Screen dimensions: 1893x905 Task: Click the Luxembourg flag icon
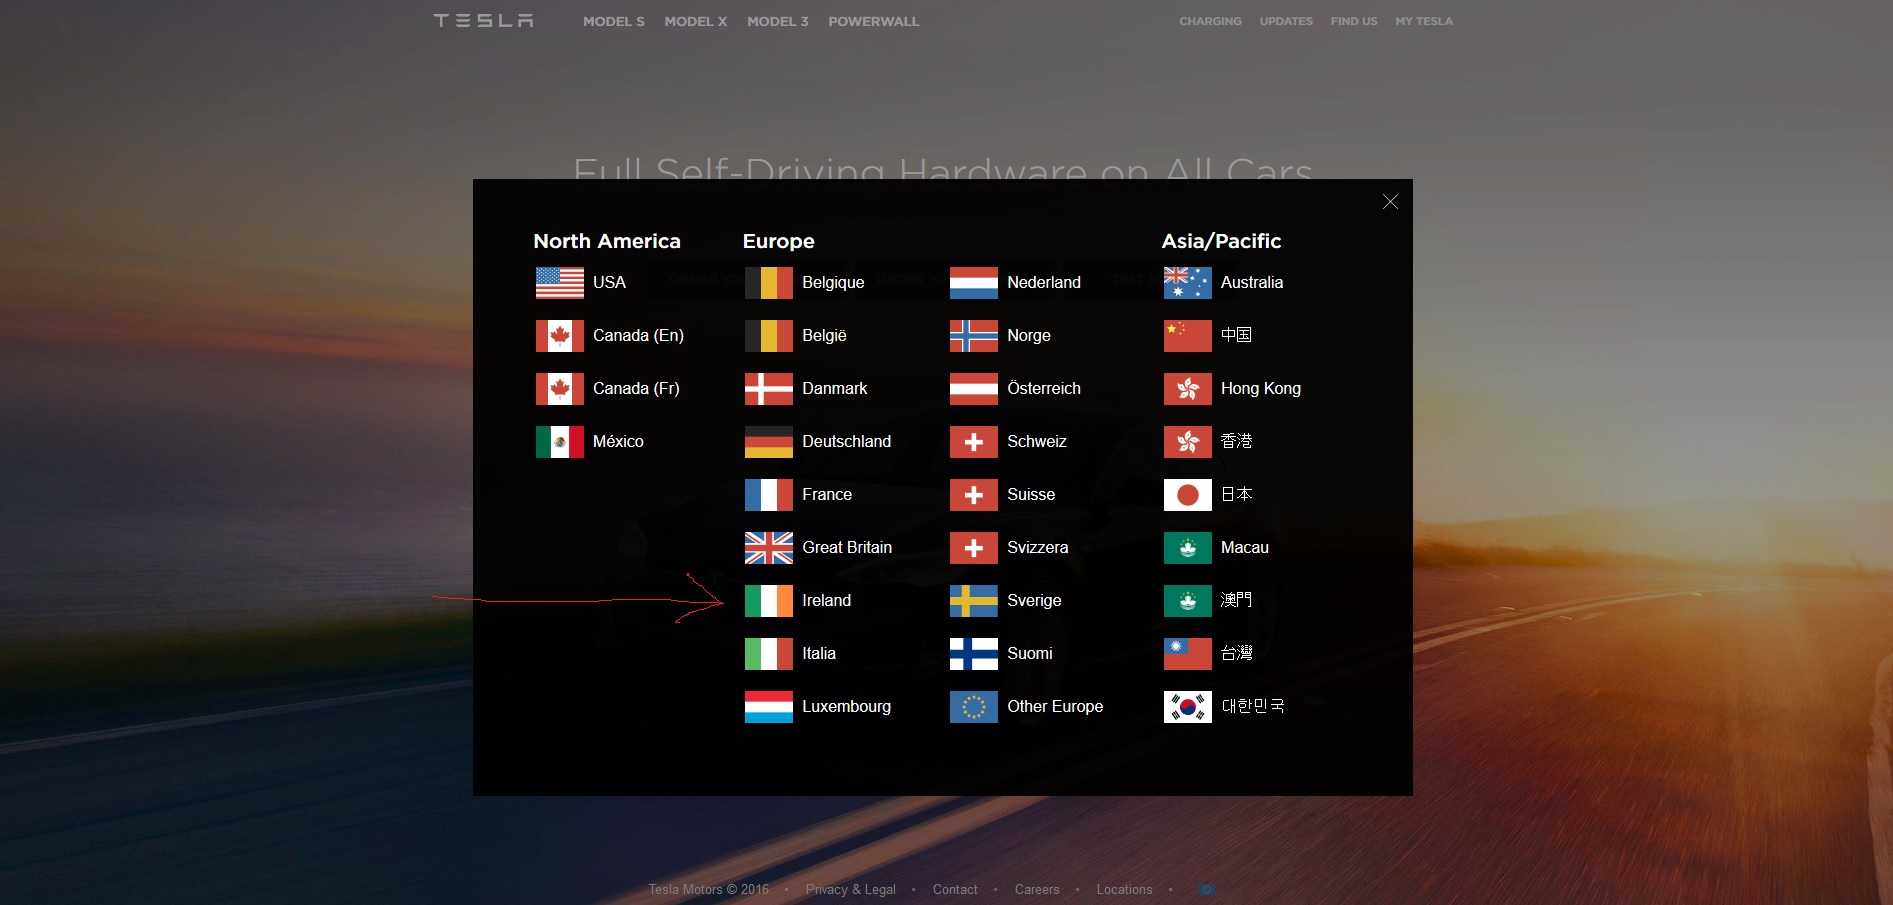(x=768, y=707)
